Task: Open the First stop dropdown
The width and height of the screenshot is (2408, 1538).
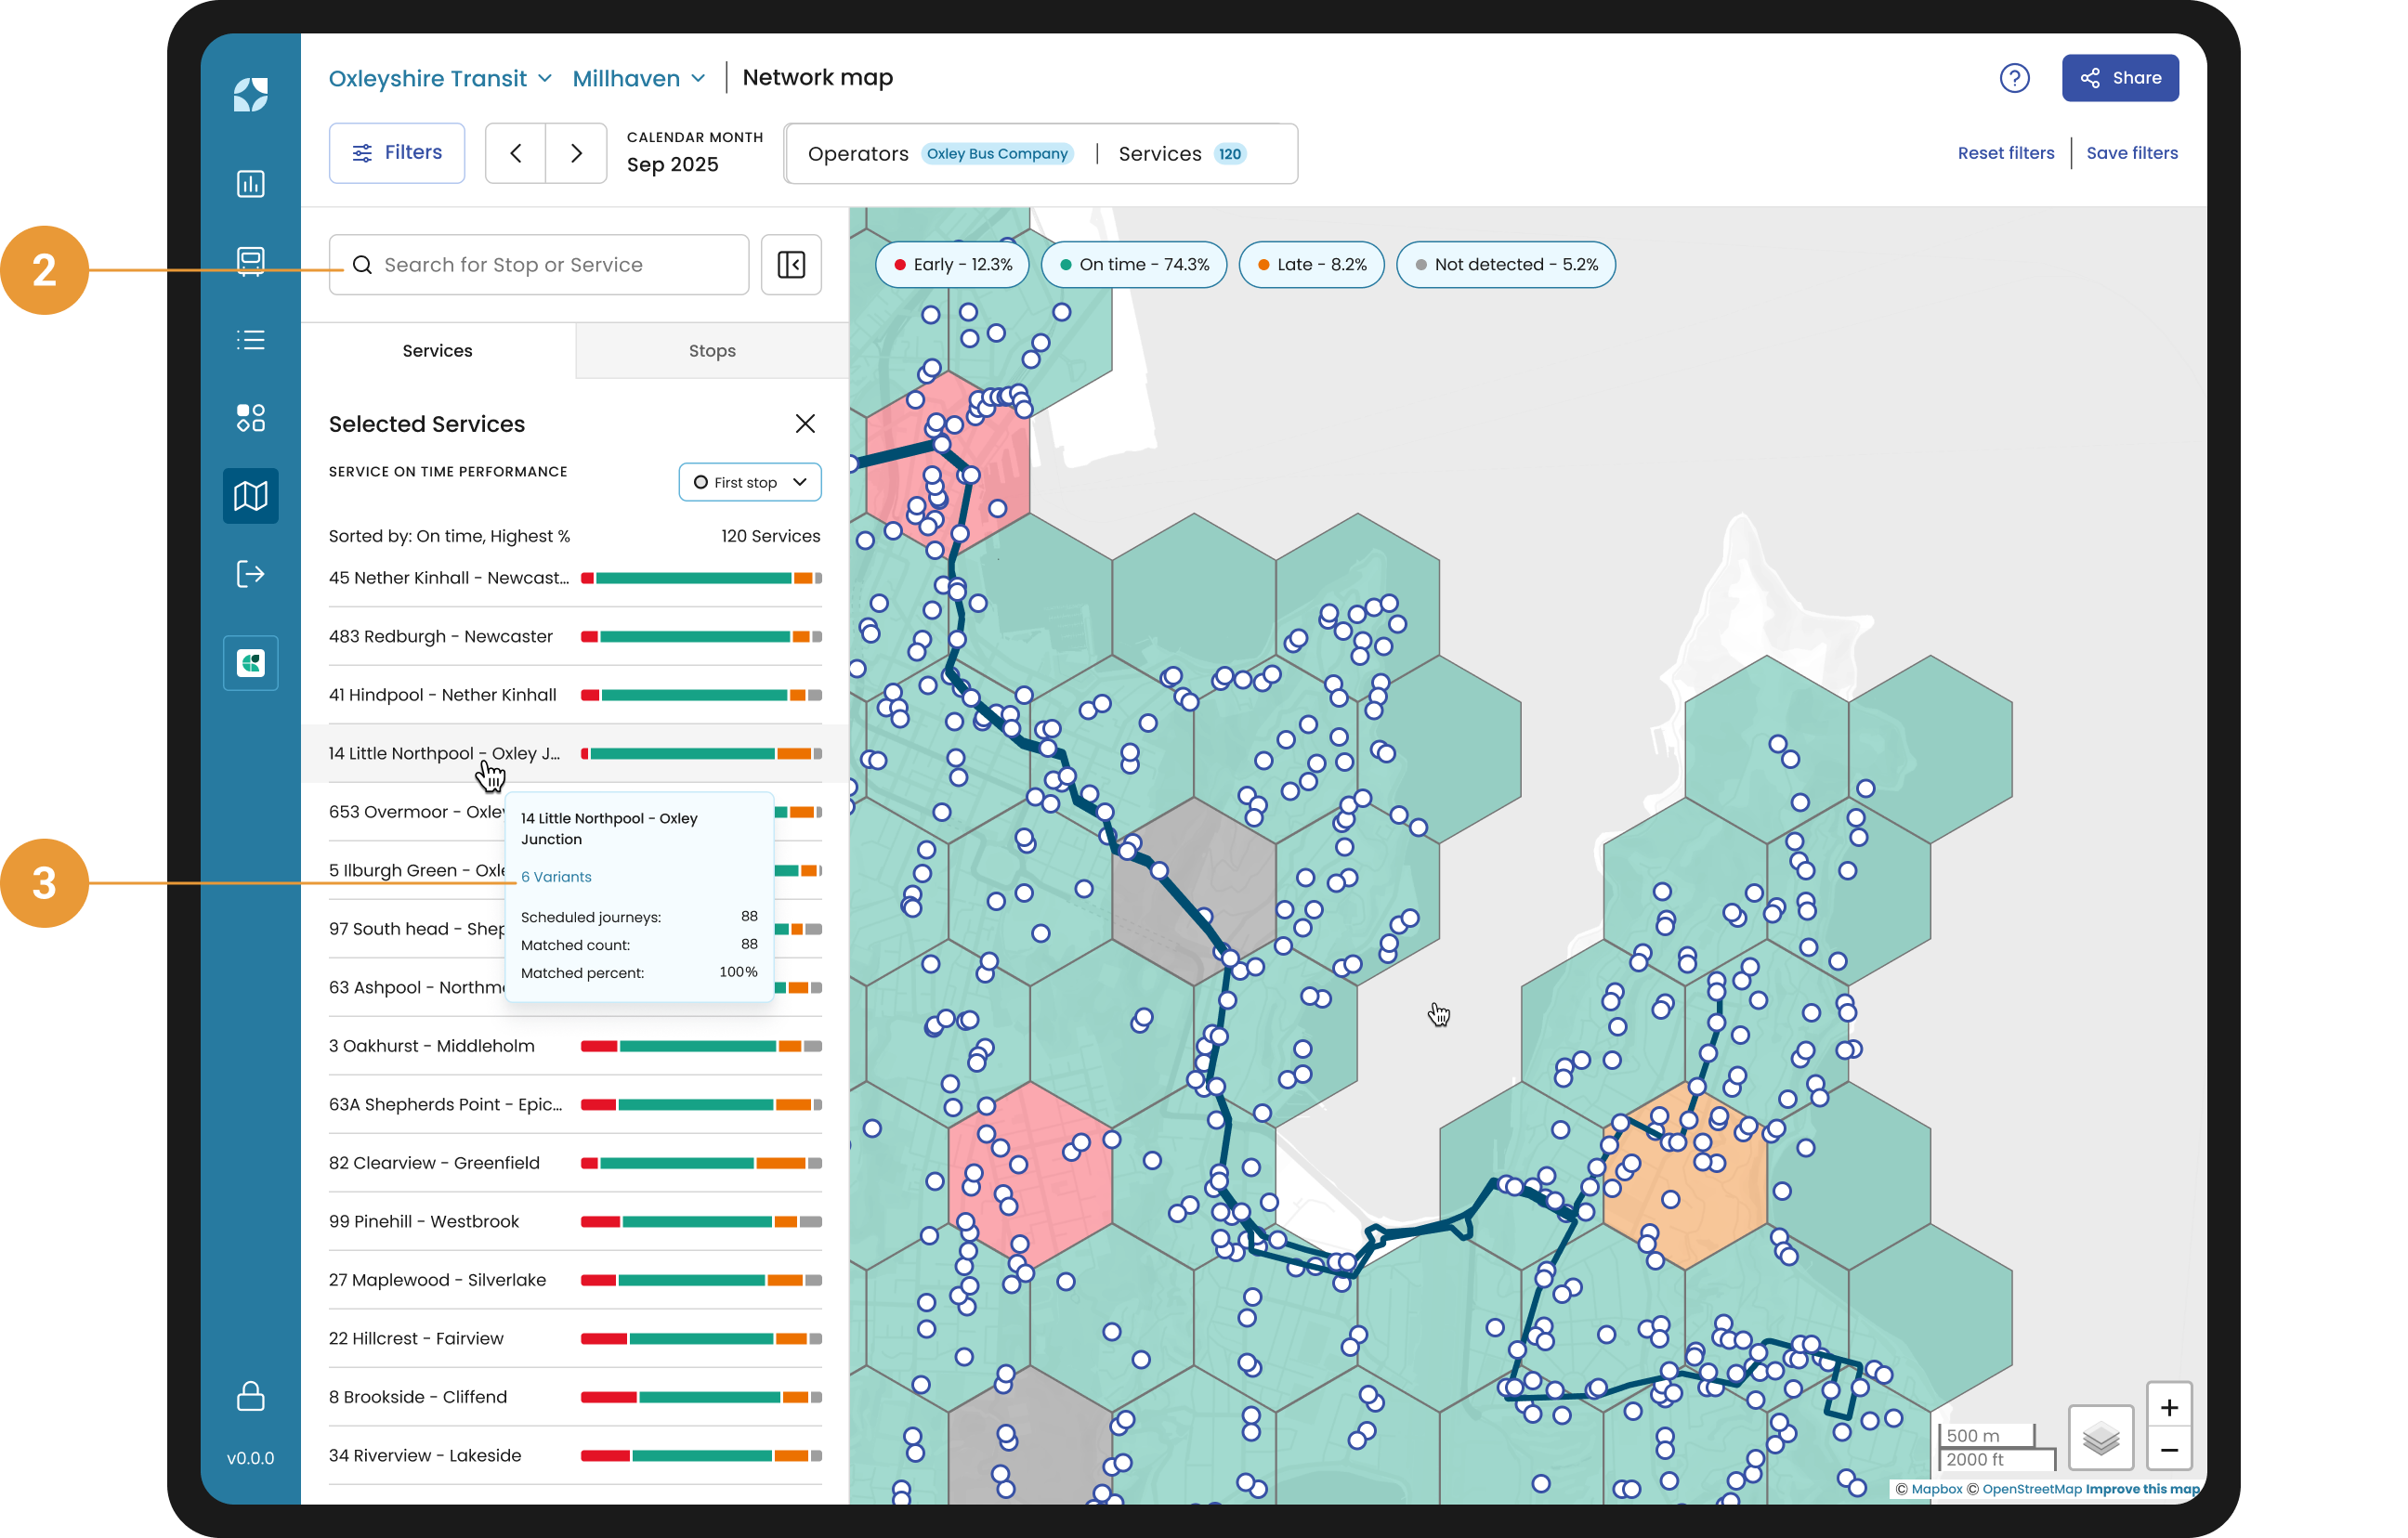Action: click(750, 482)
